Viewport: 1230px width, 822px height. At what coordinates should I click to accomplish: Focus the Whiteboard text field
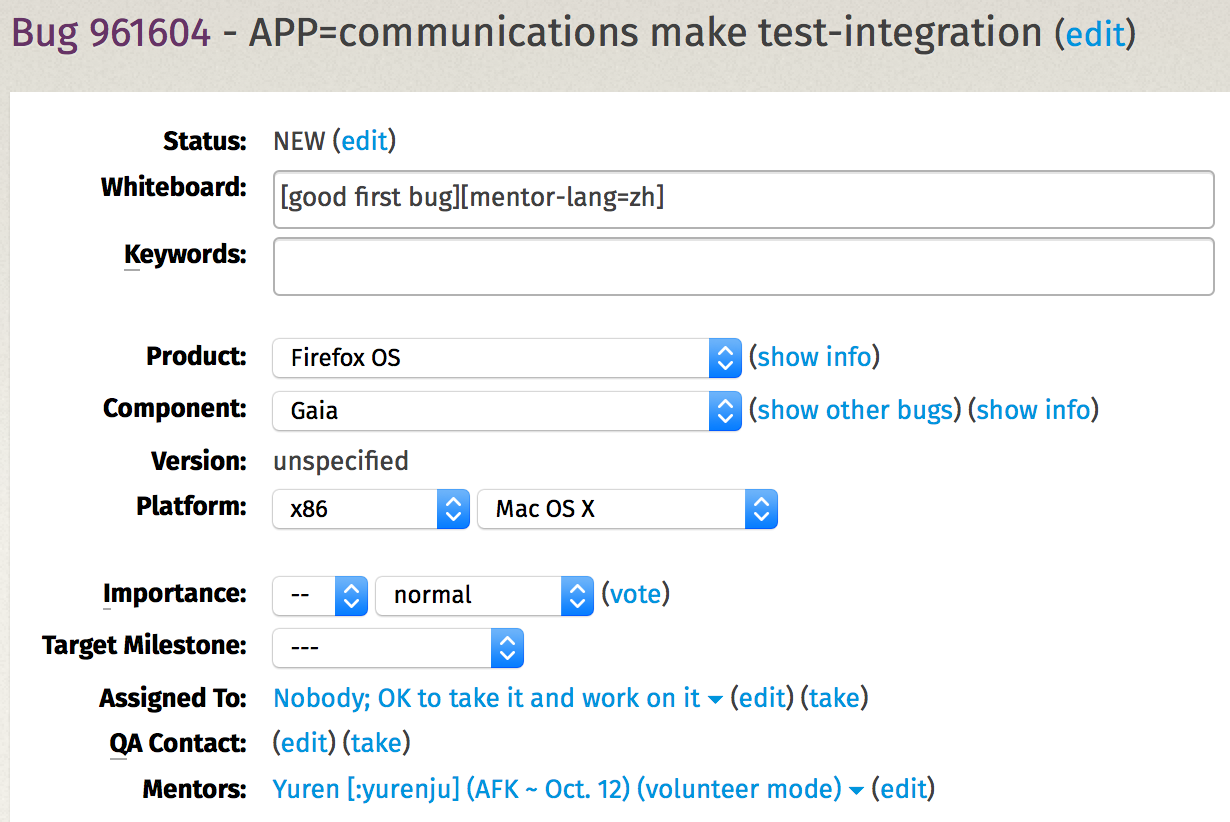pyautogui.click(x=744, y=199)
